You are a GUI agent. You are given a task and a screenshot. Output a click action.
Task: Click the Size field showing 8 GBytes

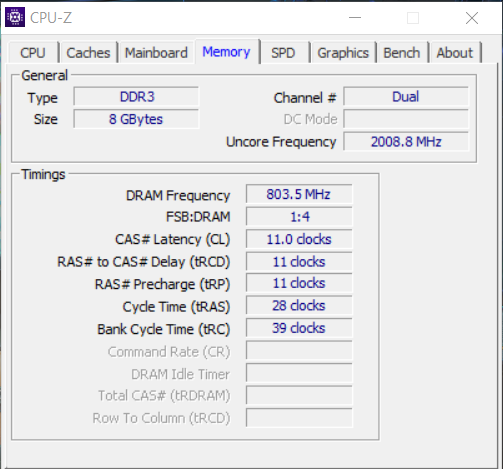pos(137,119)
